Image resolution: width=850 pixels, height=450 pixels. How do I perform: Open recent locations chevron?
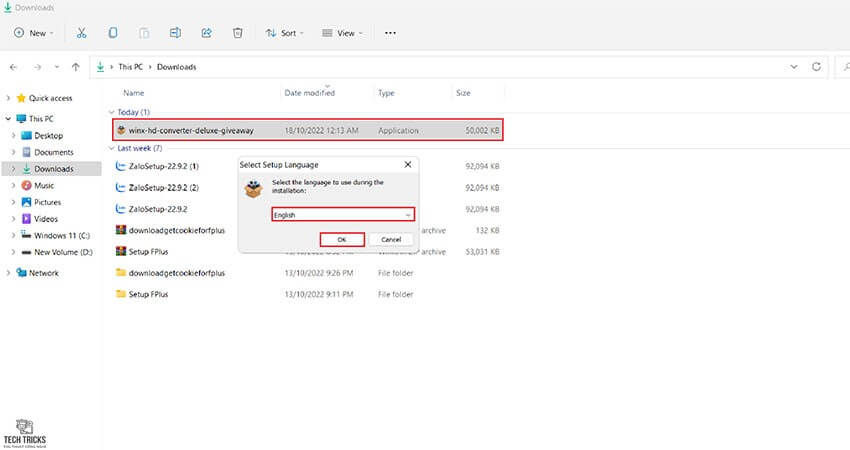tap(57, 67)
